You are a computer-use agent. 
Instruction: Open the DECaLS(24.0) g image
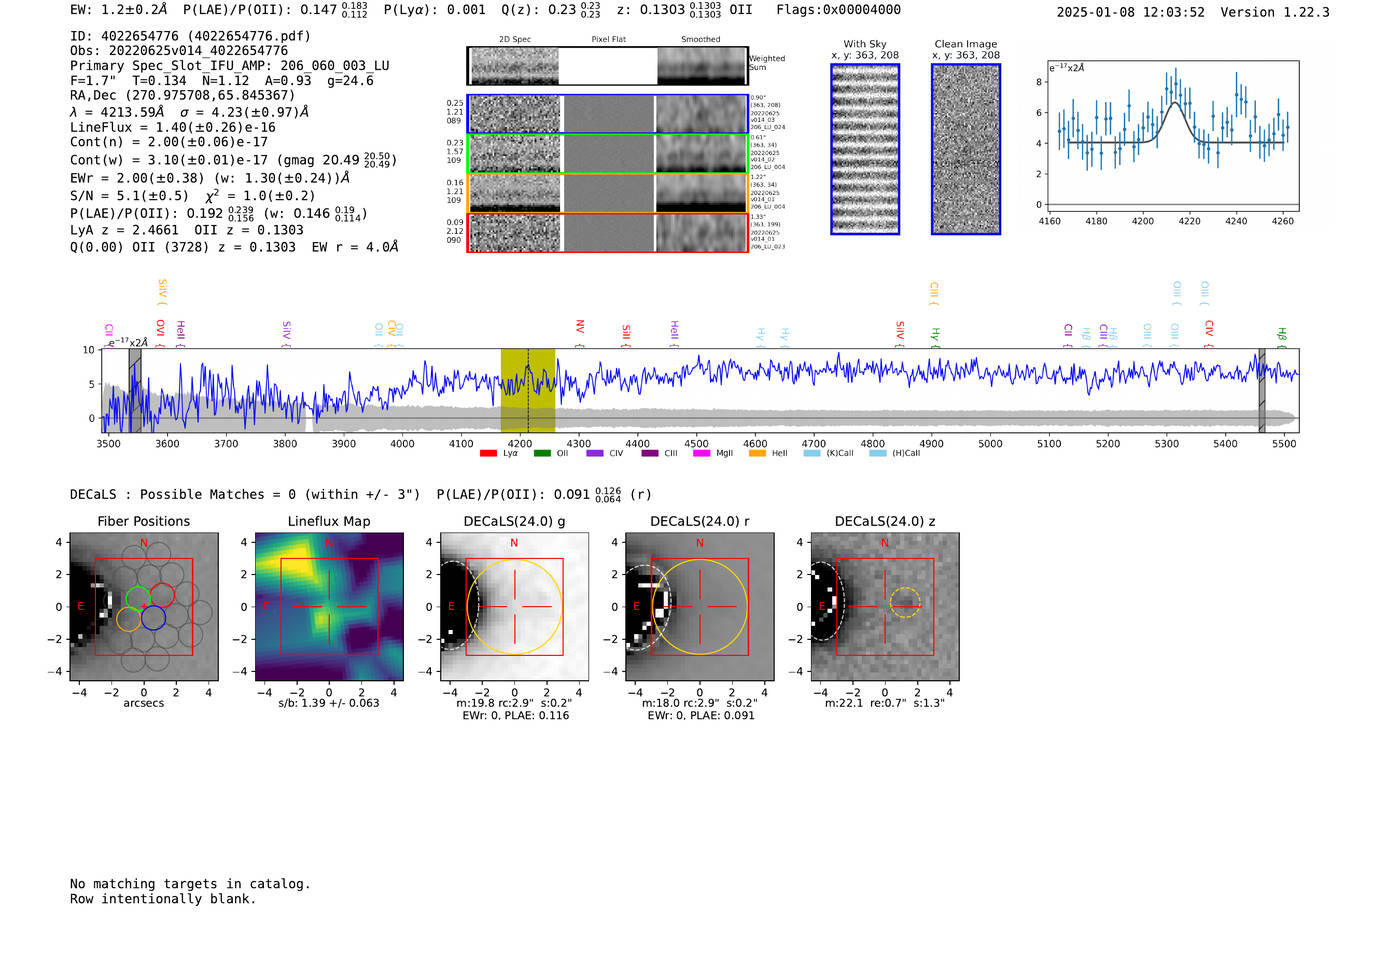pos(514,607)
